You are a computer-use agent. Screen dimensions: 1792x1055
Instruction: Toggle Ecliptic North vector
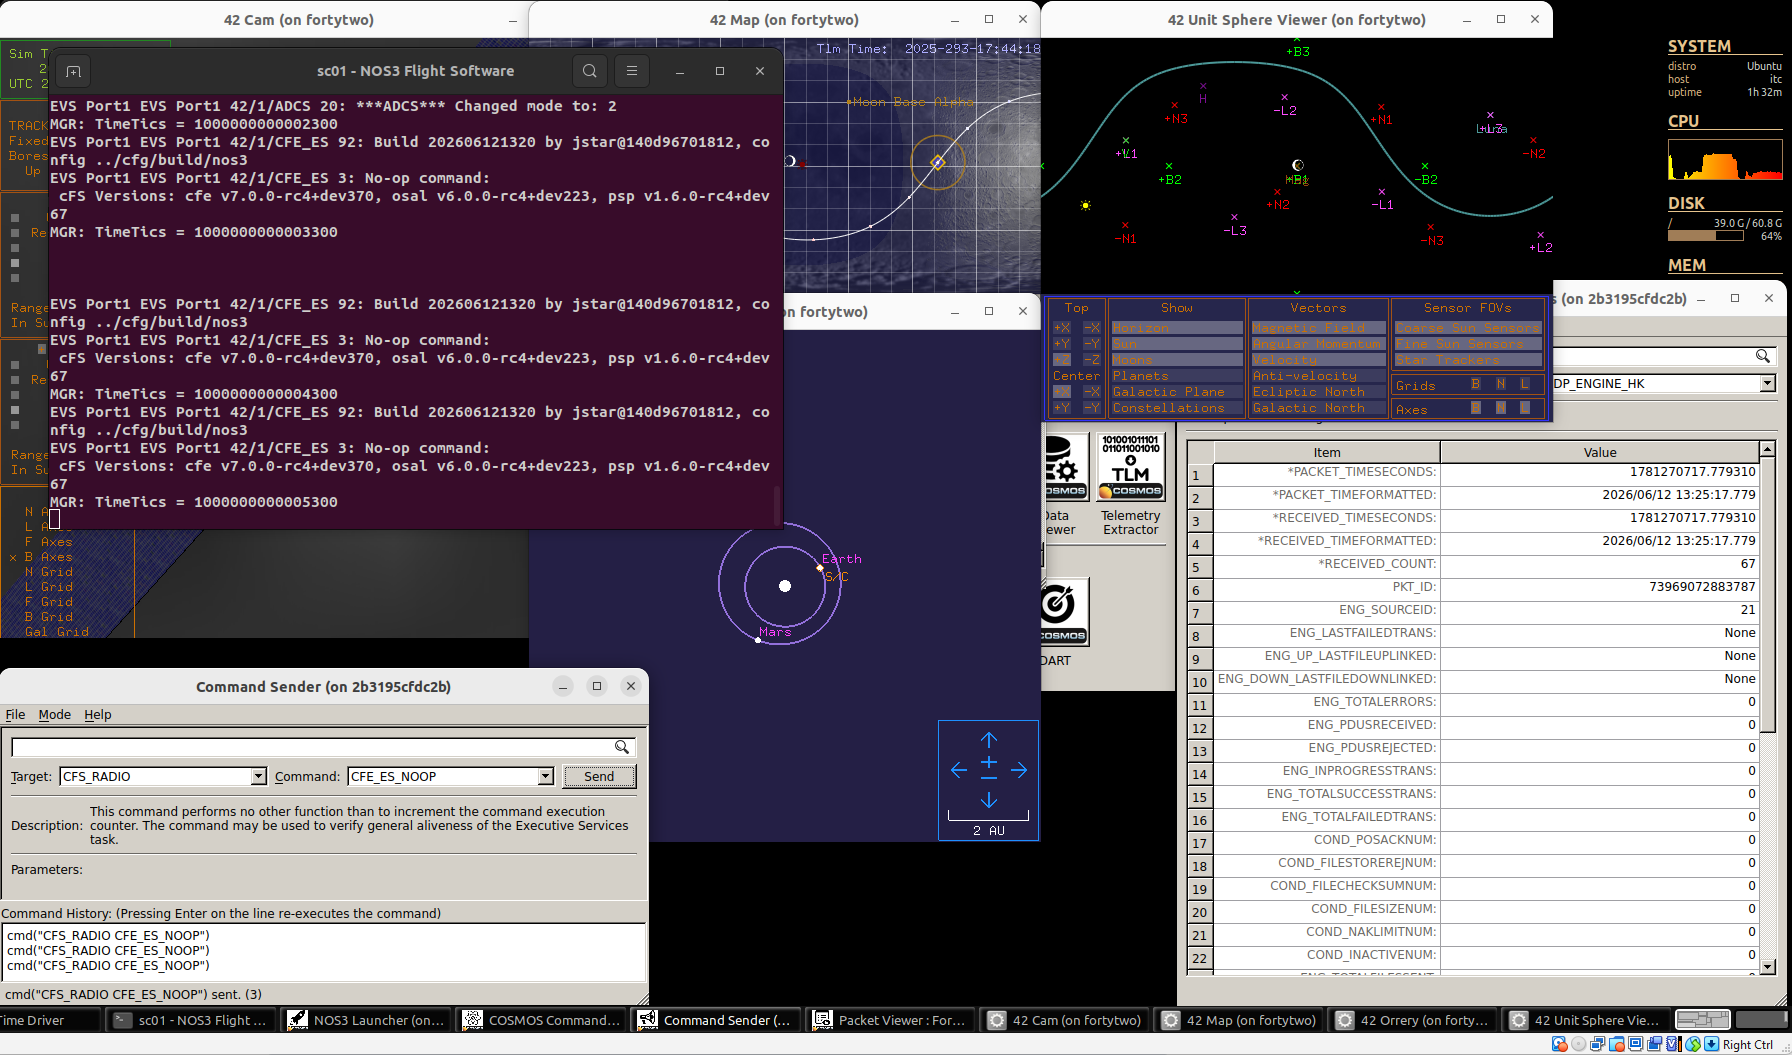tap(1318, 392)
